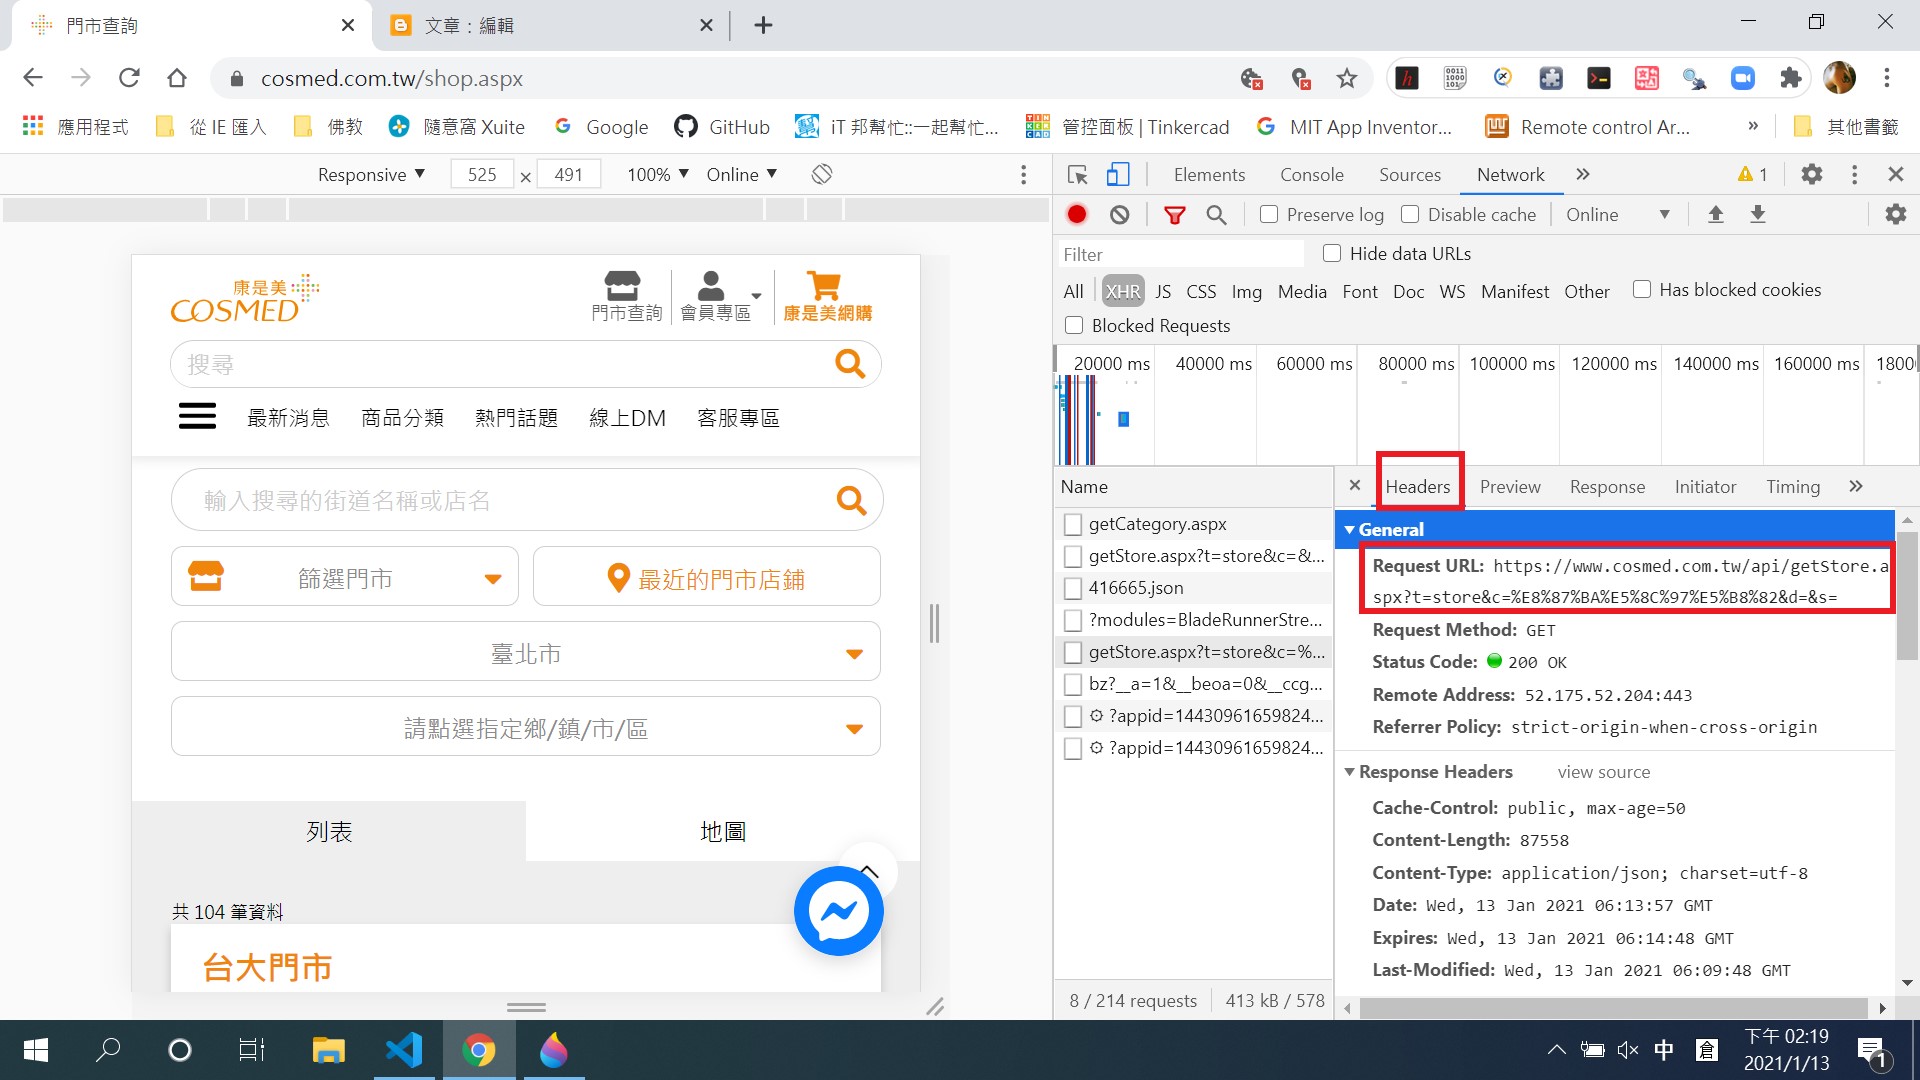Clear the network log with the clear icon
Viewport: 1920px width, 1080px height.
pos(1119,214)
